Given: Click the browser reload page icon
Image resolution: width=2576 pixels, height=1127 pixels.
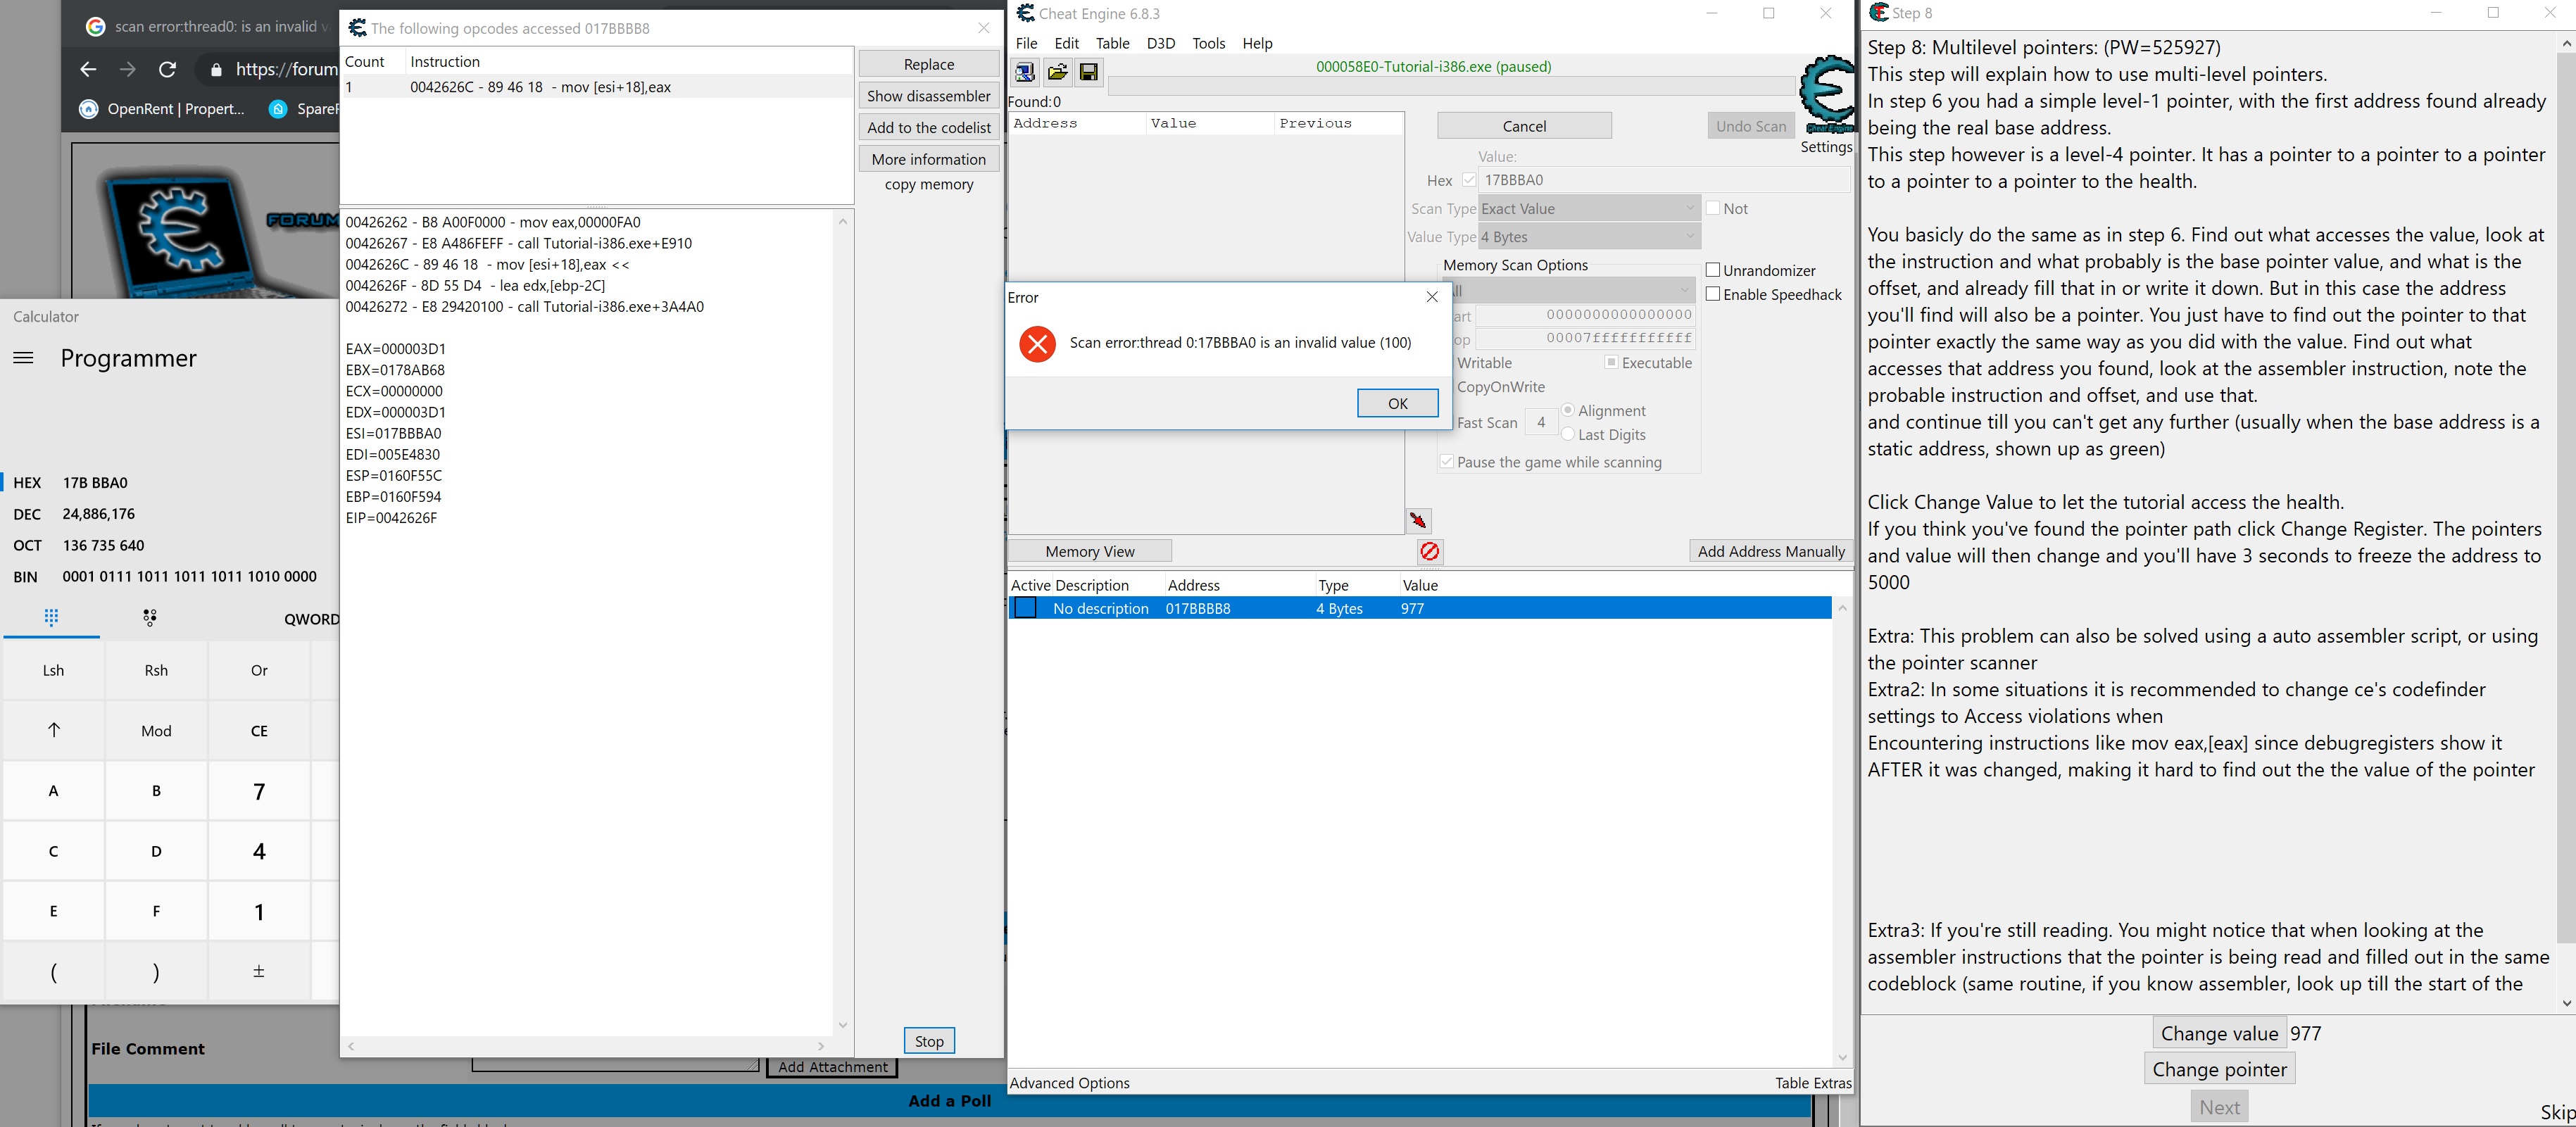Looking at the screenshot, I should pyautogui.click(x=168, y=69).
